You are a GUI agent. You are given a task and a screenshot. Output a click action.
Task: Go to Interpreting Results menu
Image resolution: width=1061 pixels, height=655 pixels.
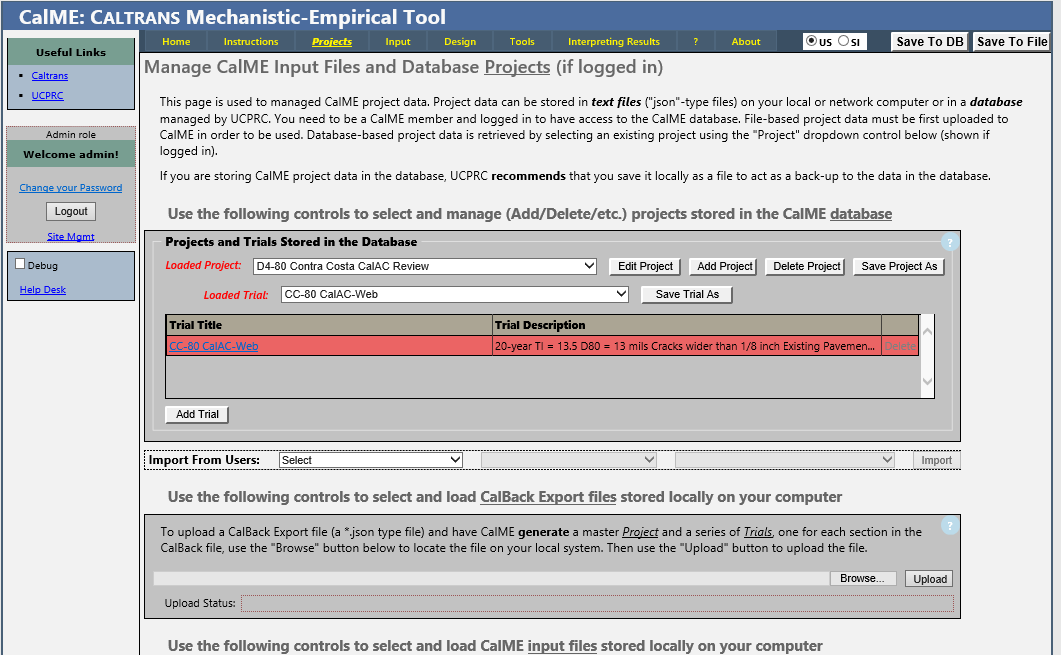(614, 42)
